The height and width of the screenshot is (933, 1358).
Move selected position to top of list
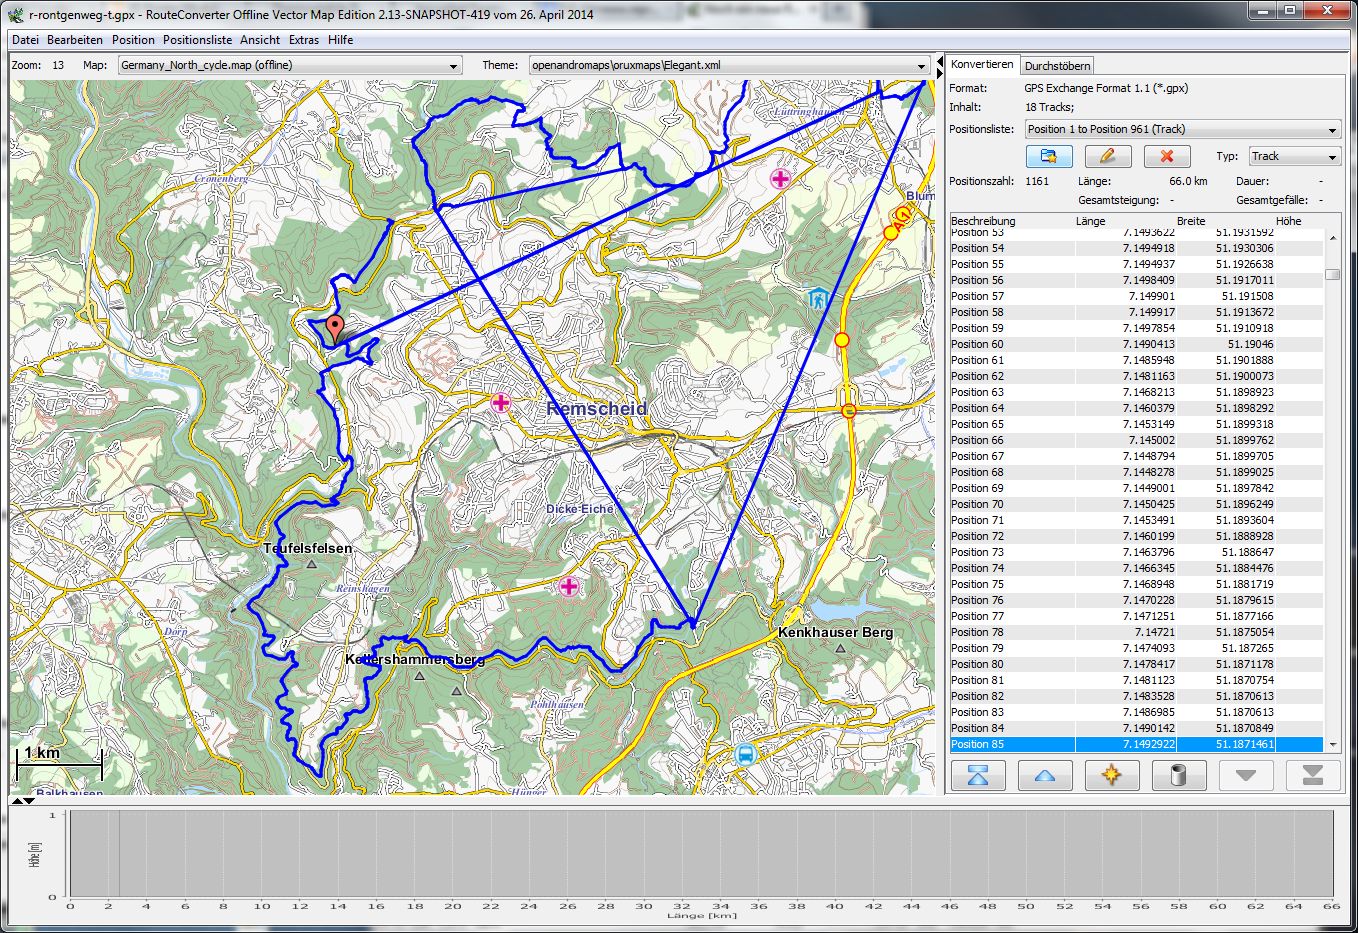pyautogui.click(x=978, y=775)
